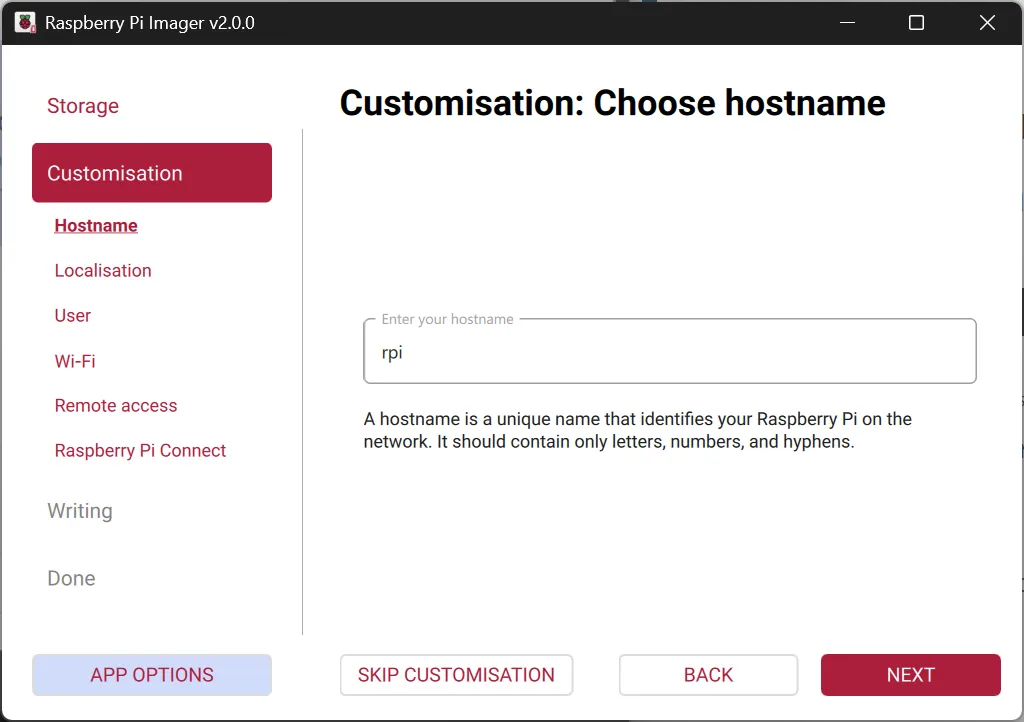Image resolution: width=1024 pixels, height=722 pixels.
Task: Go to Hostname sub-step
Action: (x=96, y=225)
